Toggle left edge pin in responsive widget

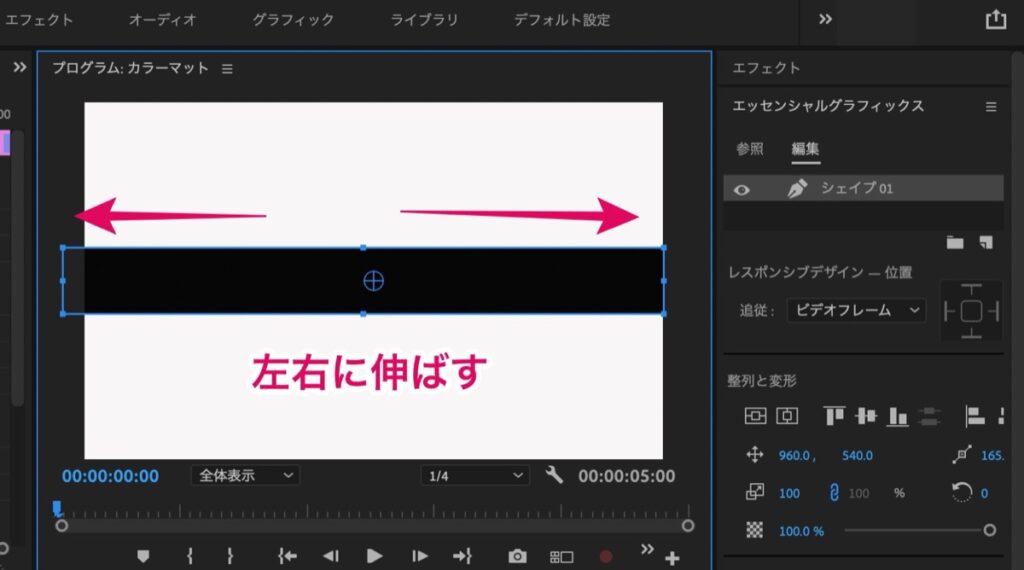[x=950, y=311]
